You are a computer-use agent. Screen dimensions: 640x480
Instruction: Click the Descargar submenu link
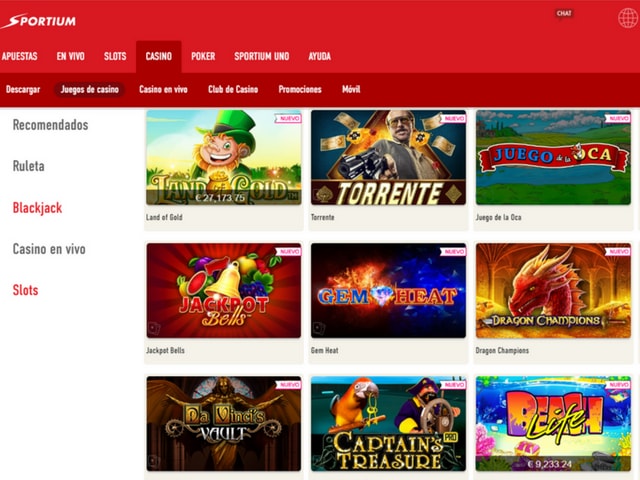(23, 89)
